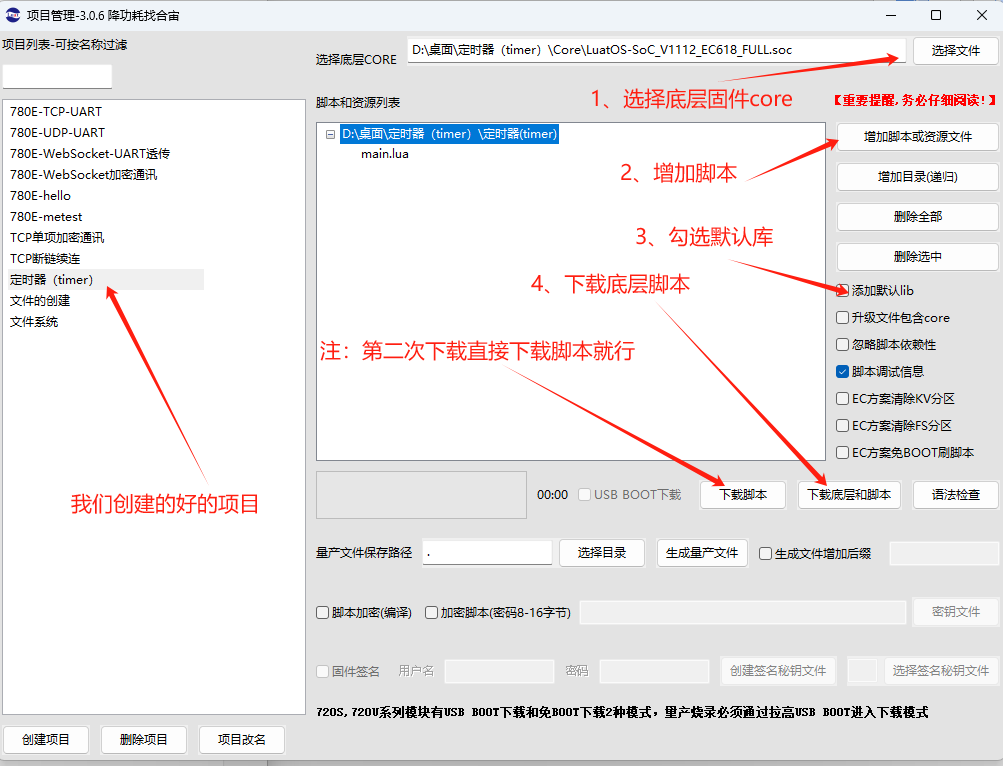Select project 780E-WebSocket加密通讯
This screenshot has width=1003, height=766.
coord(83,175)
